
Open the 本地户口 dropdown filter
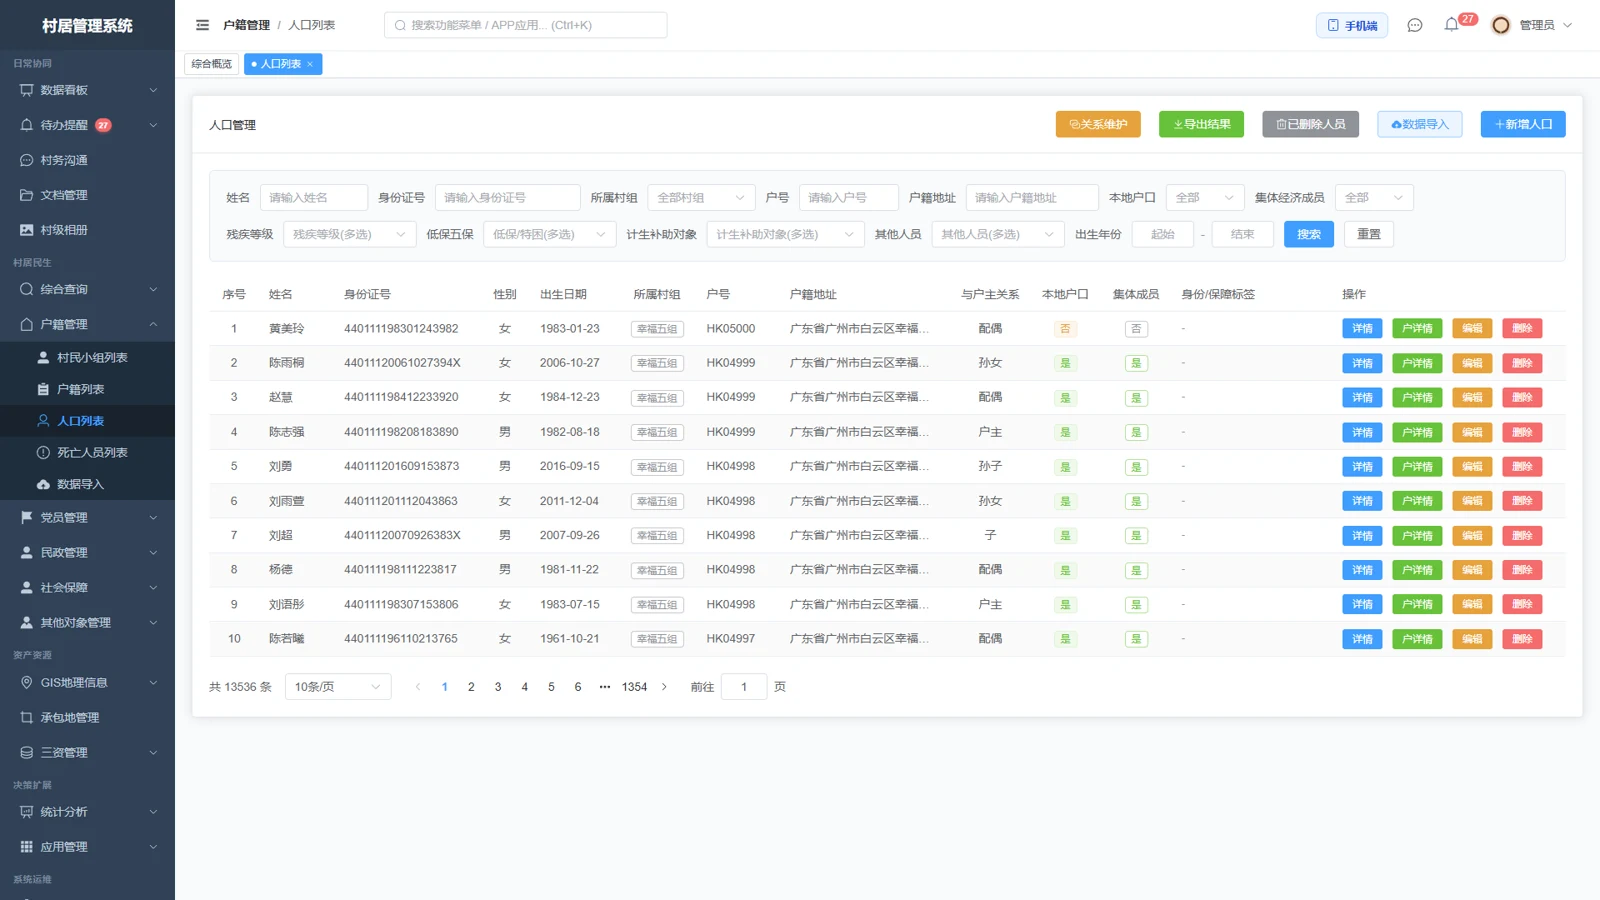pyautogui.click(x=1205, y=198)
